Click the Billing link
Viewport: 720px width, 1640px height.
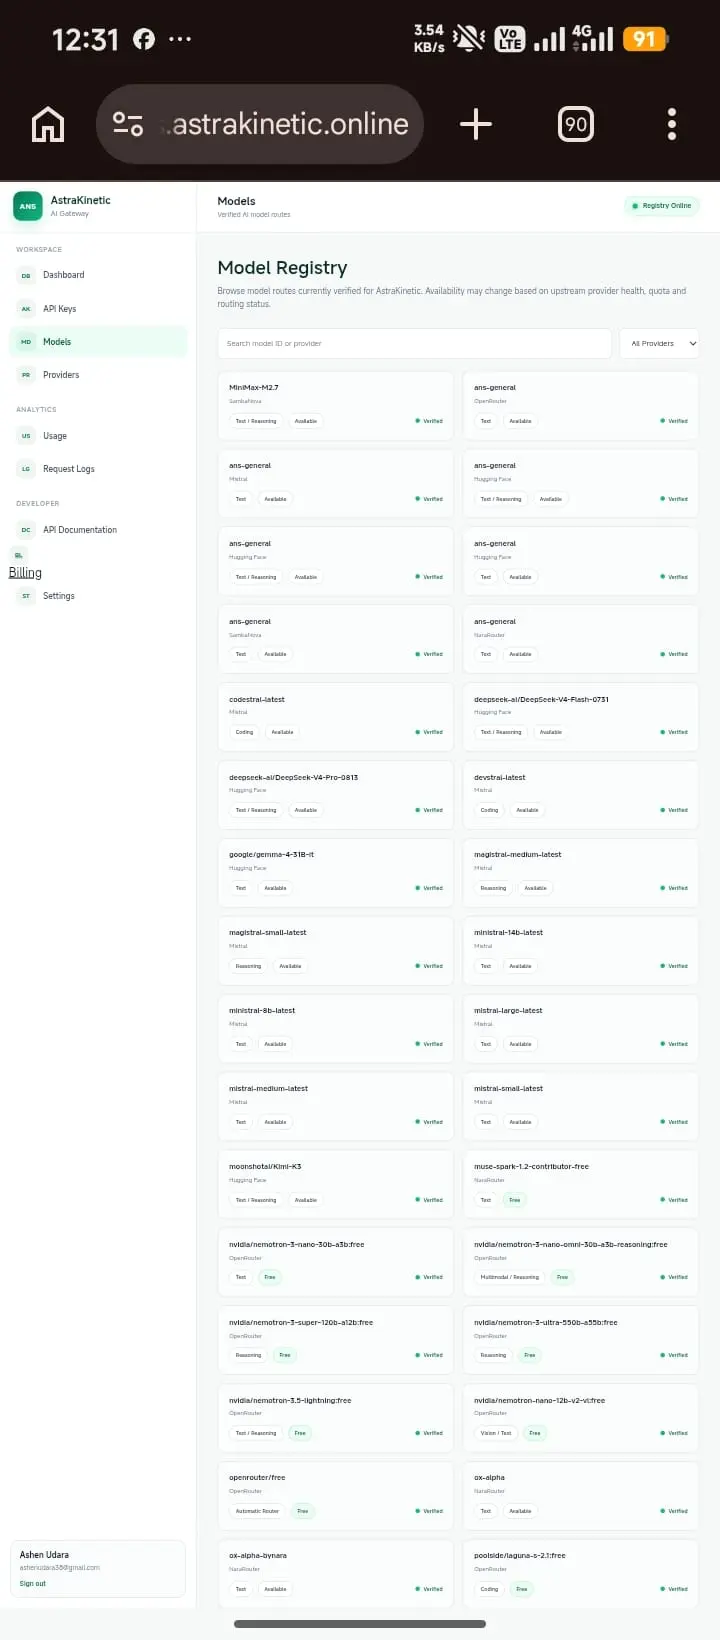click(25, 573)
